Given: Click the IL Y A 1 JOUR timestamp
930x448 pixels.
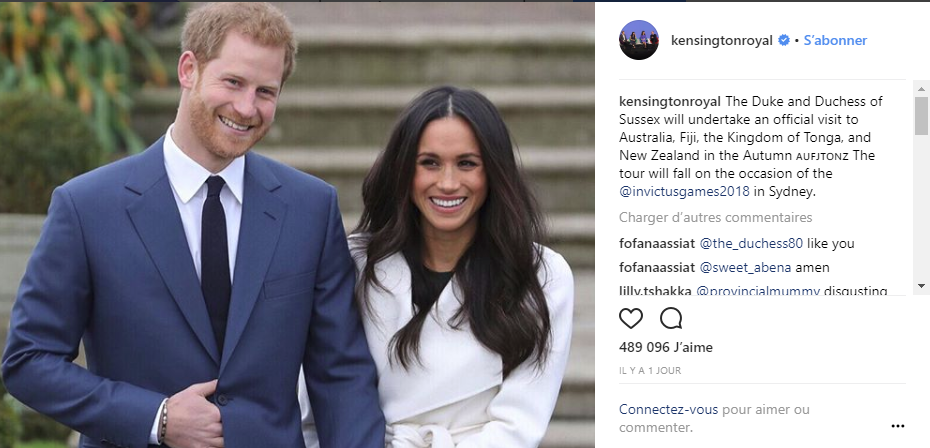Looking at the screenshot, I should pos(650,370).
